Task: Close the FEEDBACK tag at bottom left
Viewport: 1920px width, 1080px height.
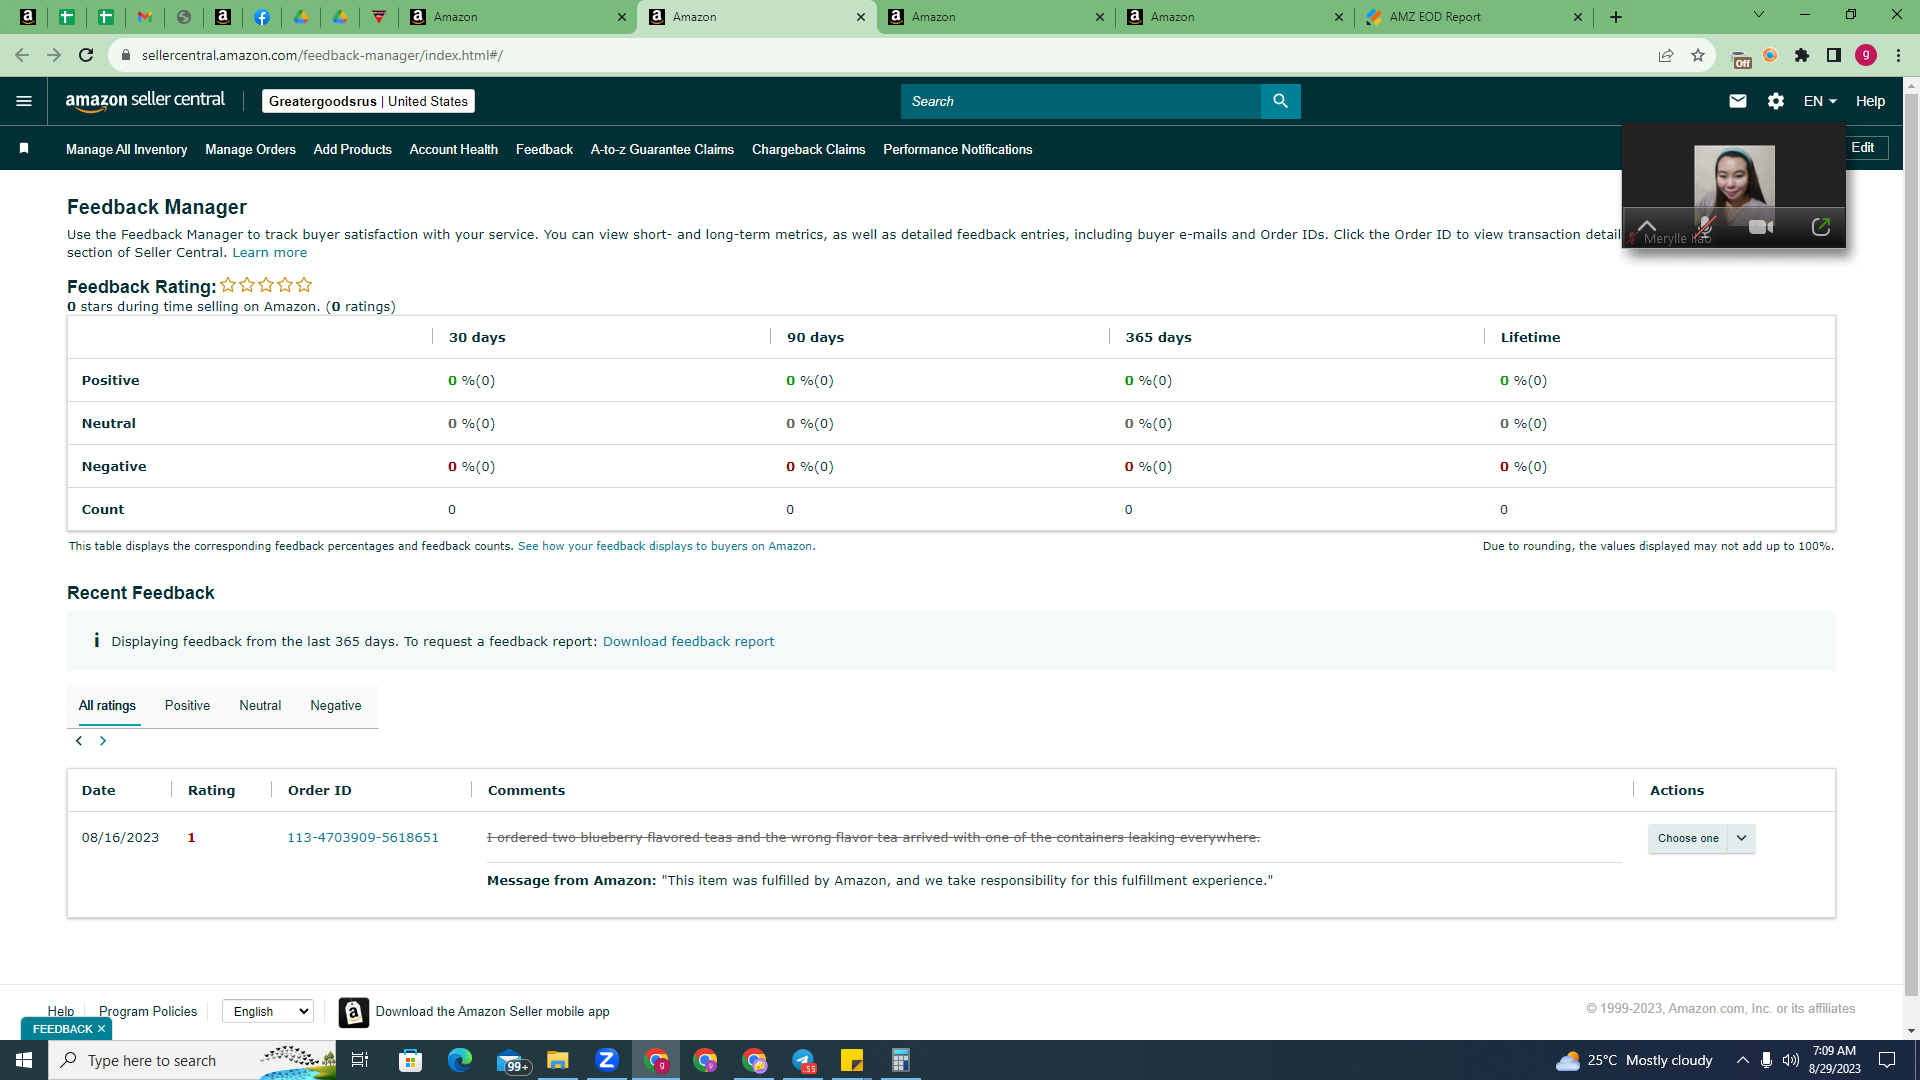Action: coord(101,1029)
